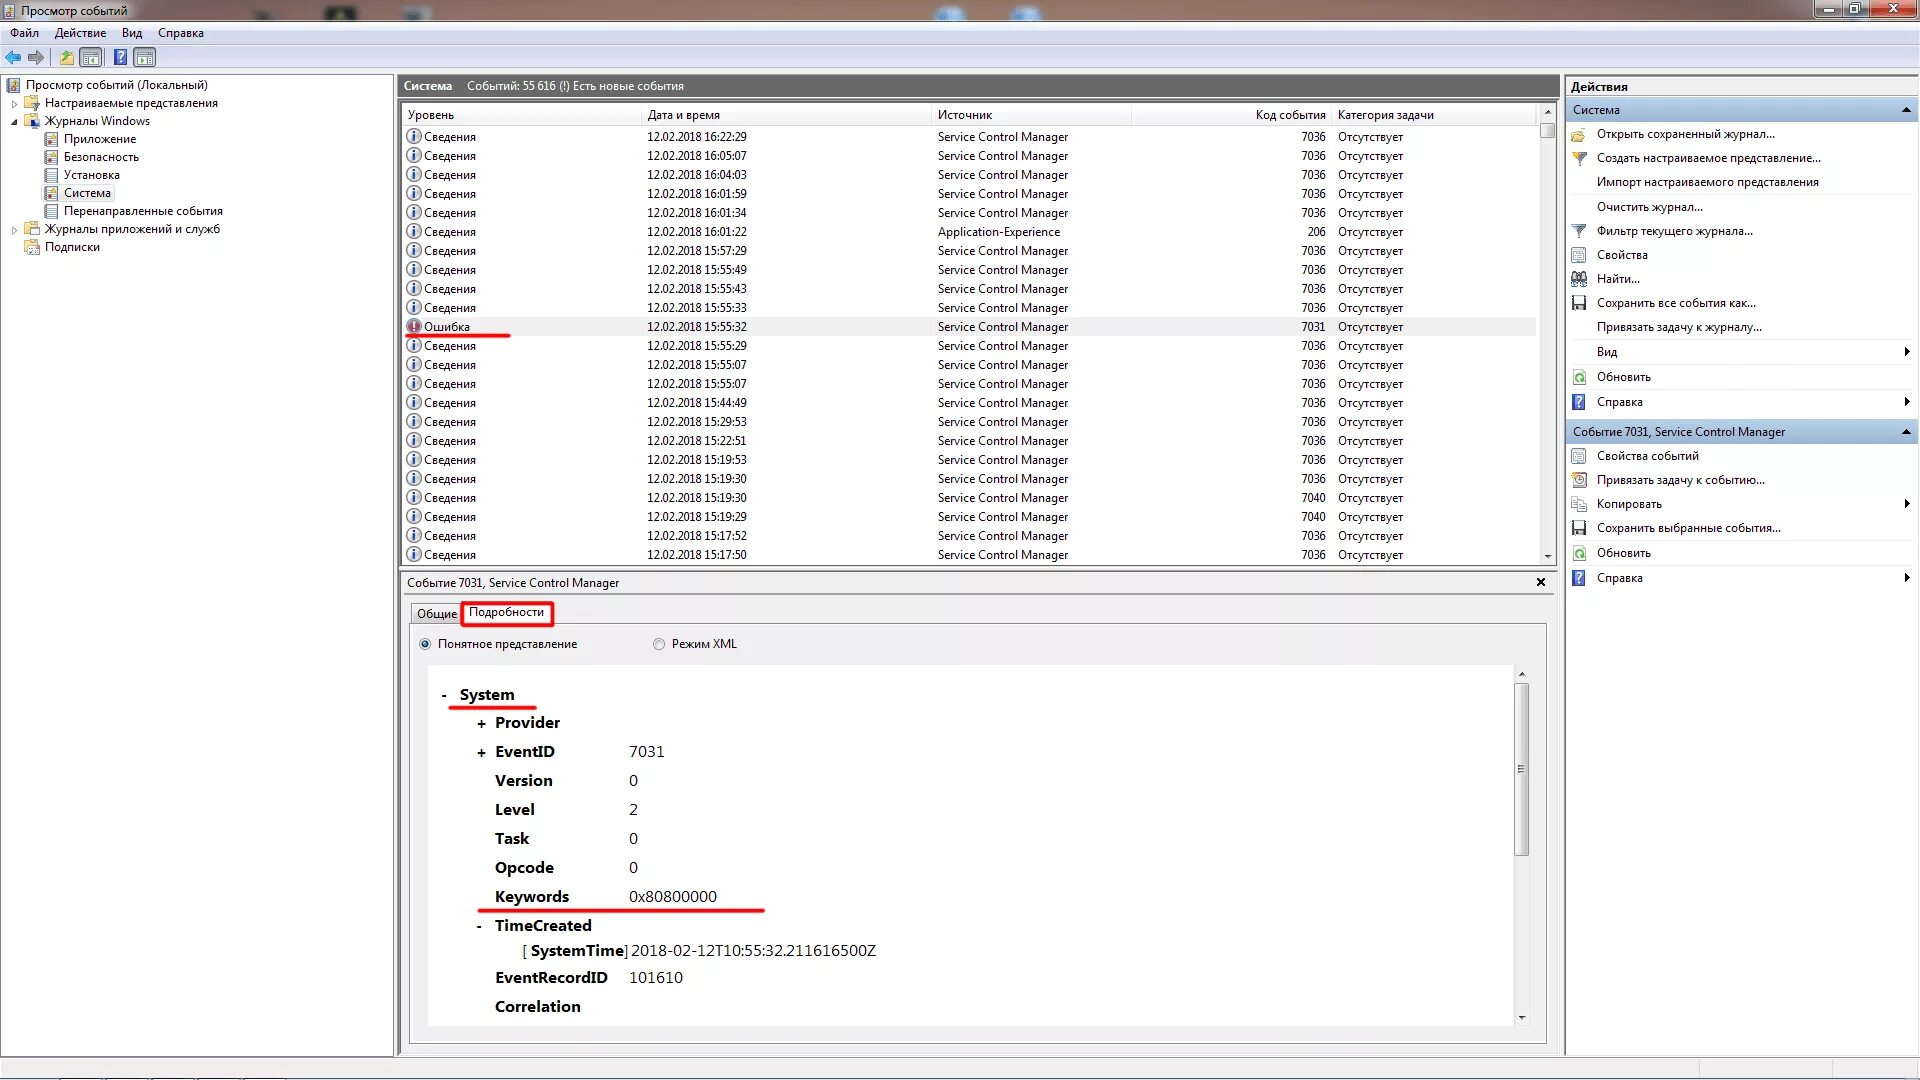The width and height of the screenshot is (1920, 1080).
Task: Click the folder Up one level icon
Action: [66, 58]
